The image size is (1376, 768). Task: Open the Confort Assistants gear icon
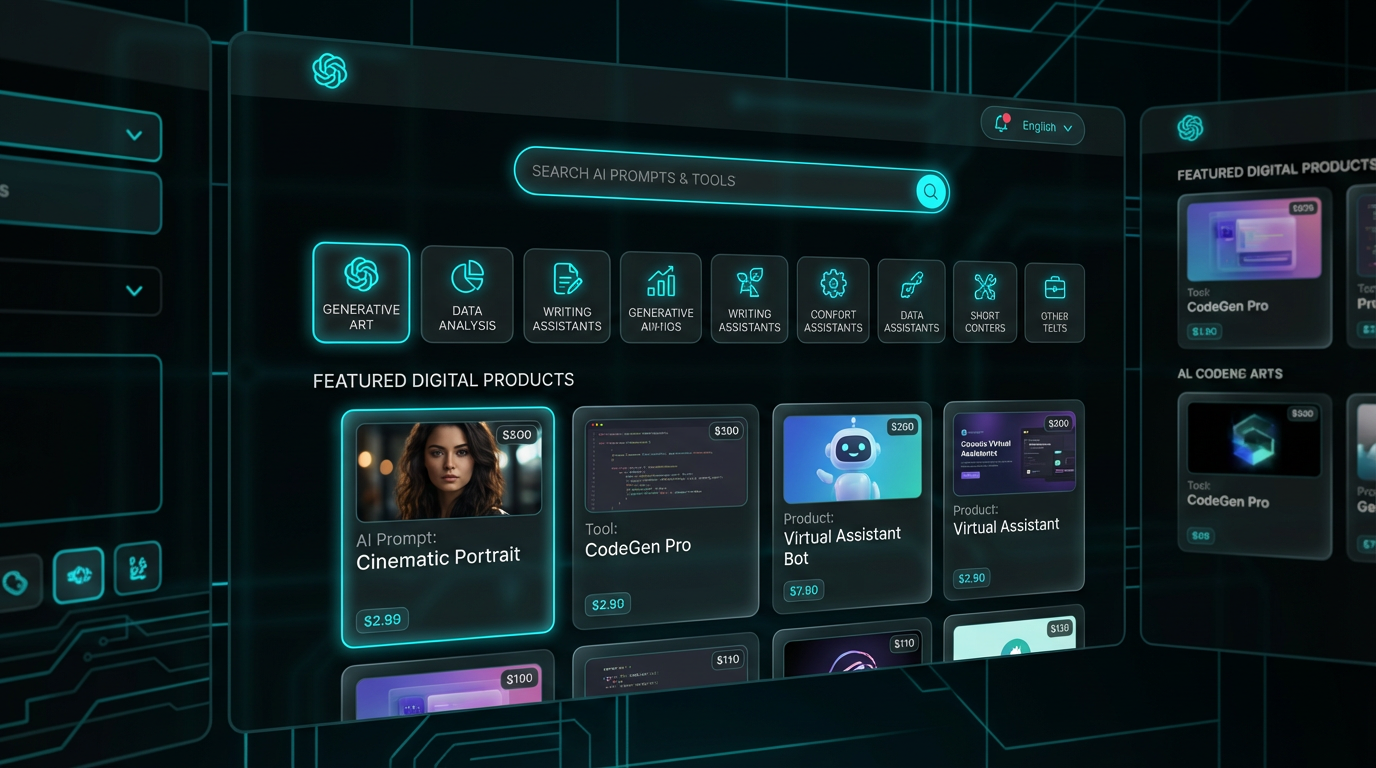pos(832,287)
